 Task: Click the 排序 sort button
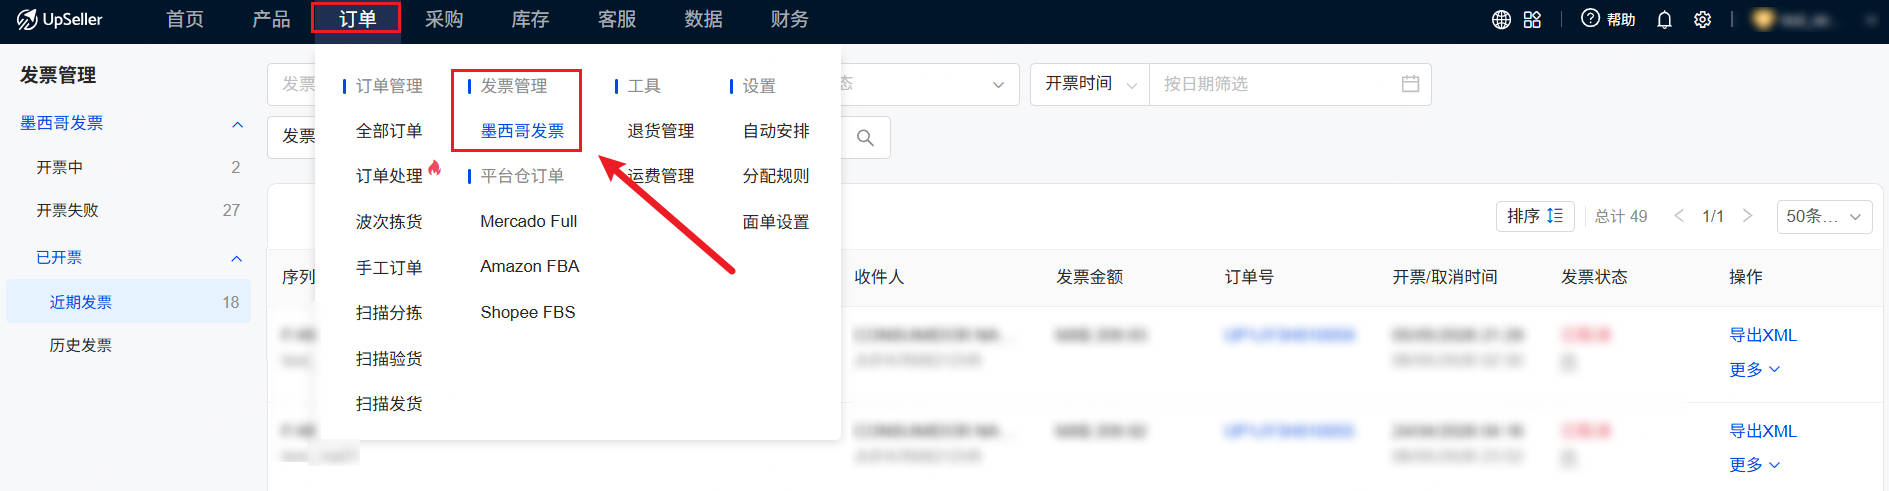coord(1535,216)
